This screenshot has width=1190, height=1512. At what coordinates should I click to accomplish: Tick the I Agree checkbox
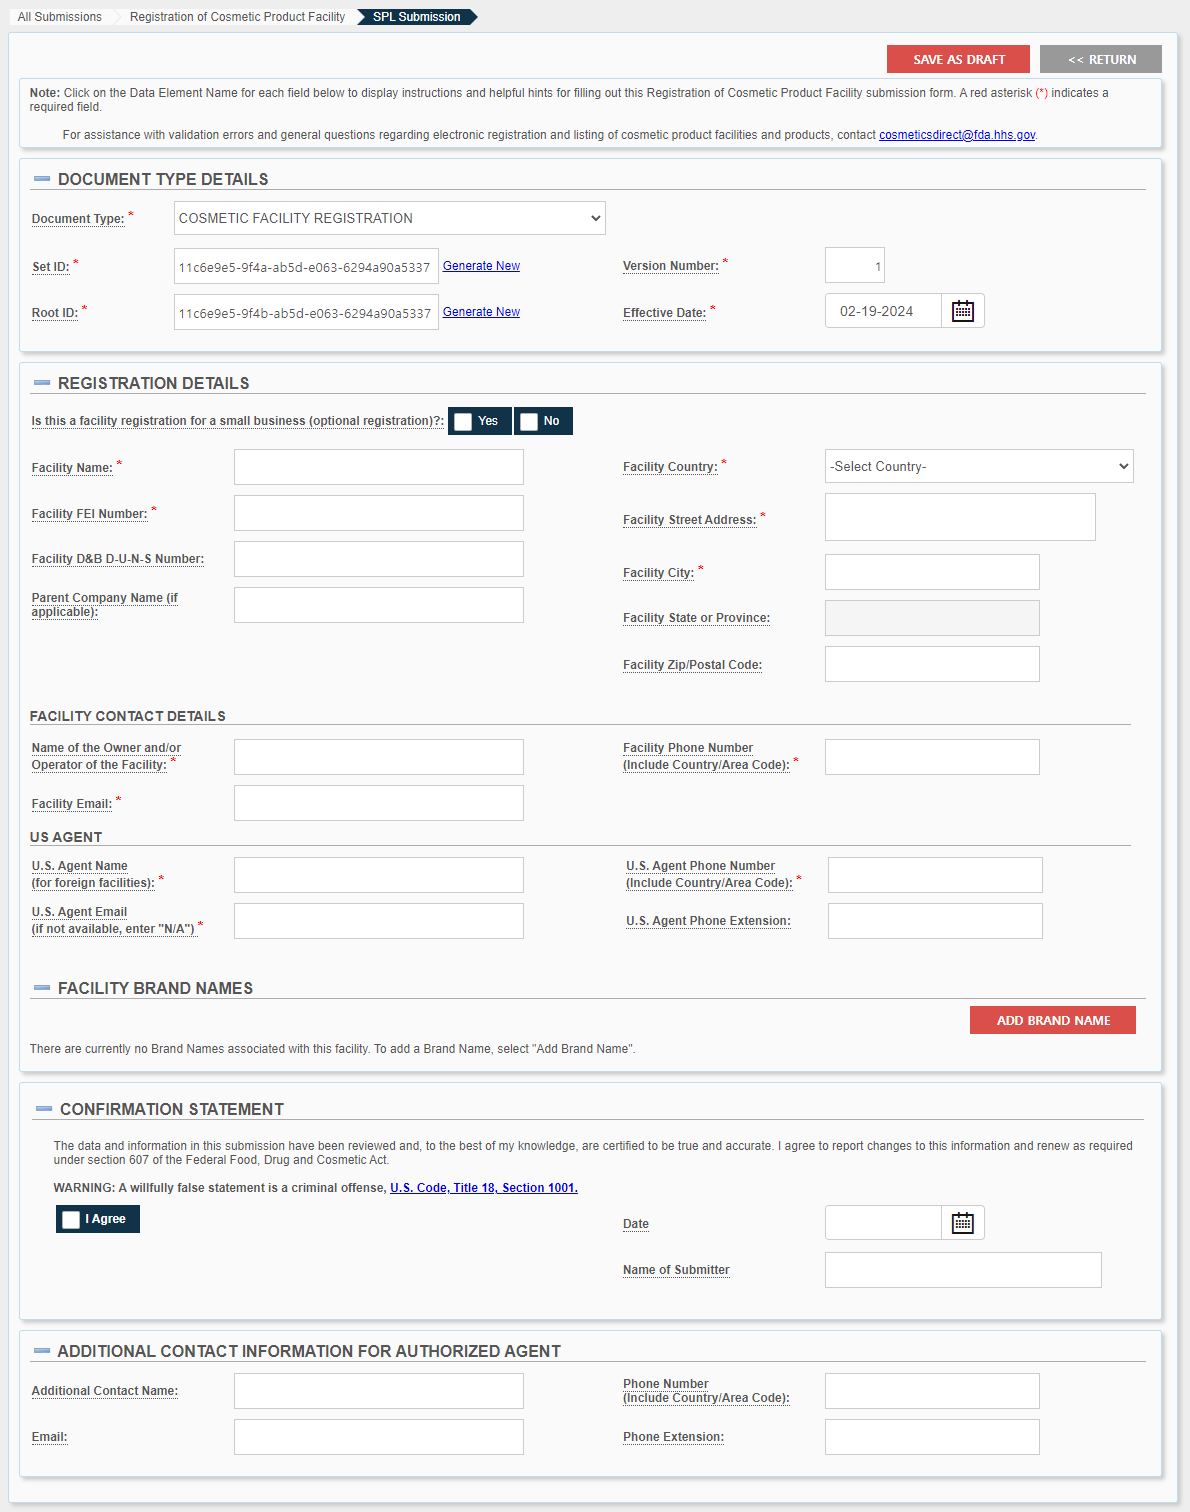tap(71, 1220)
